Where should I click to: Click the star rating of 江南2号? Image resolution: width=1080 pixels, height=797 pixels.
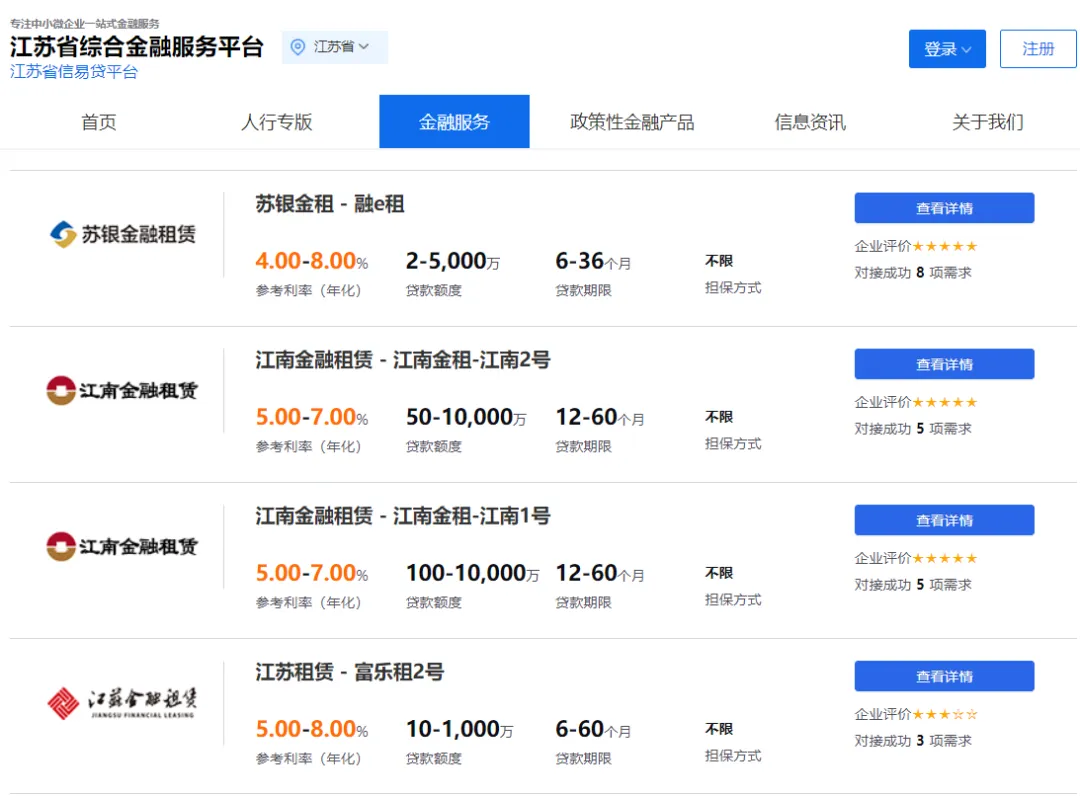[945, 402]
